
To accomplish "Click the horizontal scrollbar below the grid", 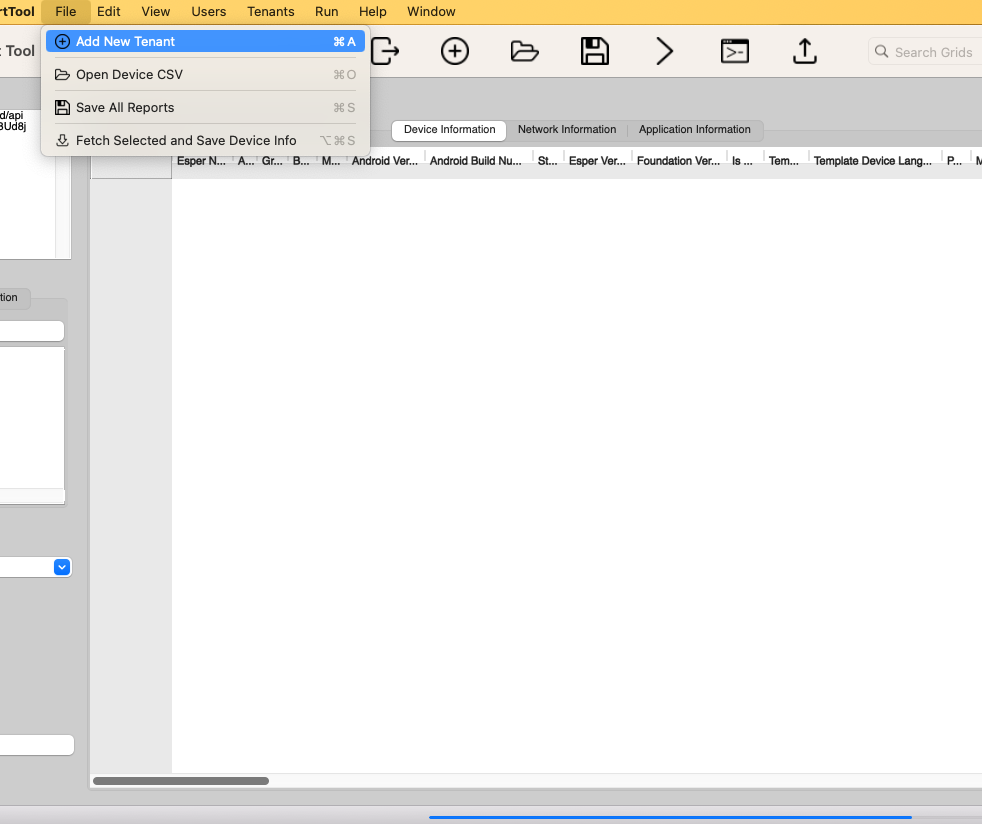I will click(180, 781).
